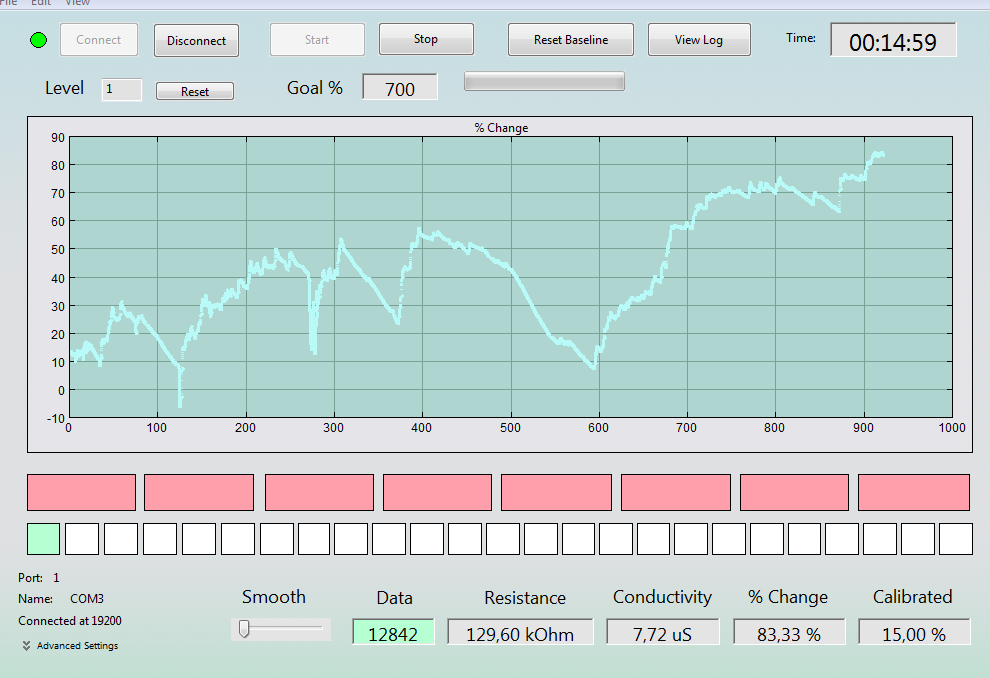Stop the recording session
The height and width of the screenshot is (678, 990).
[426, 39]
